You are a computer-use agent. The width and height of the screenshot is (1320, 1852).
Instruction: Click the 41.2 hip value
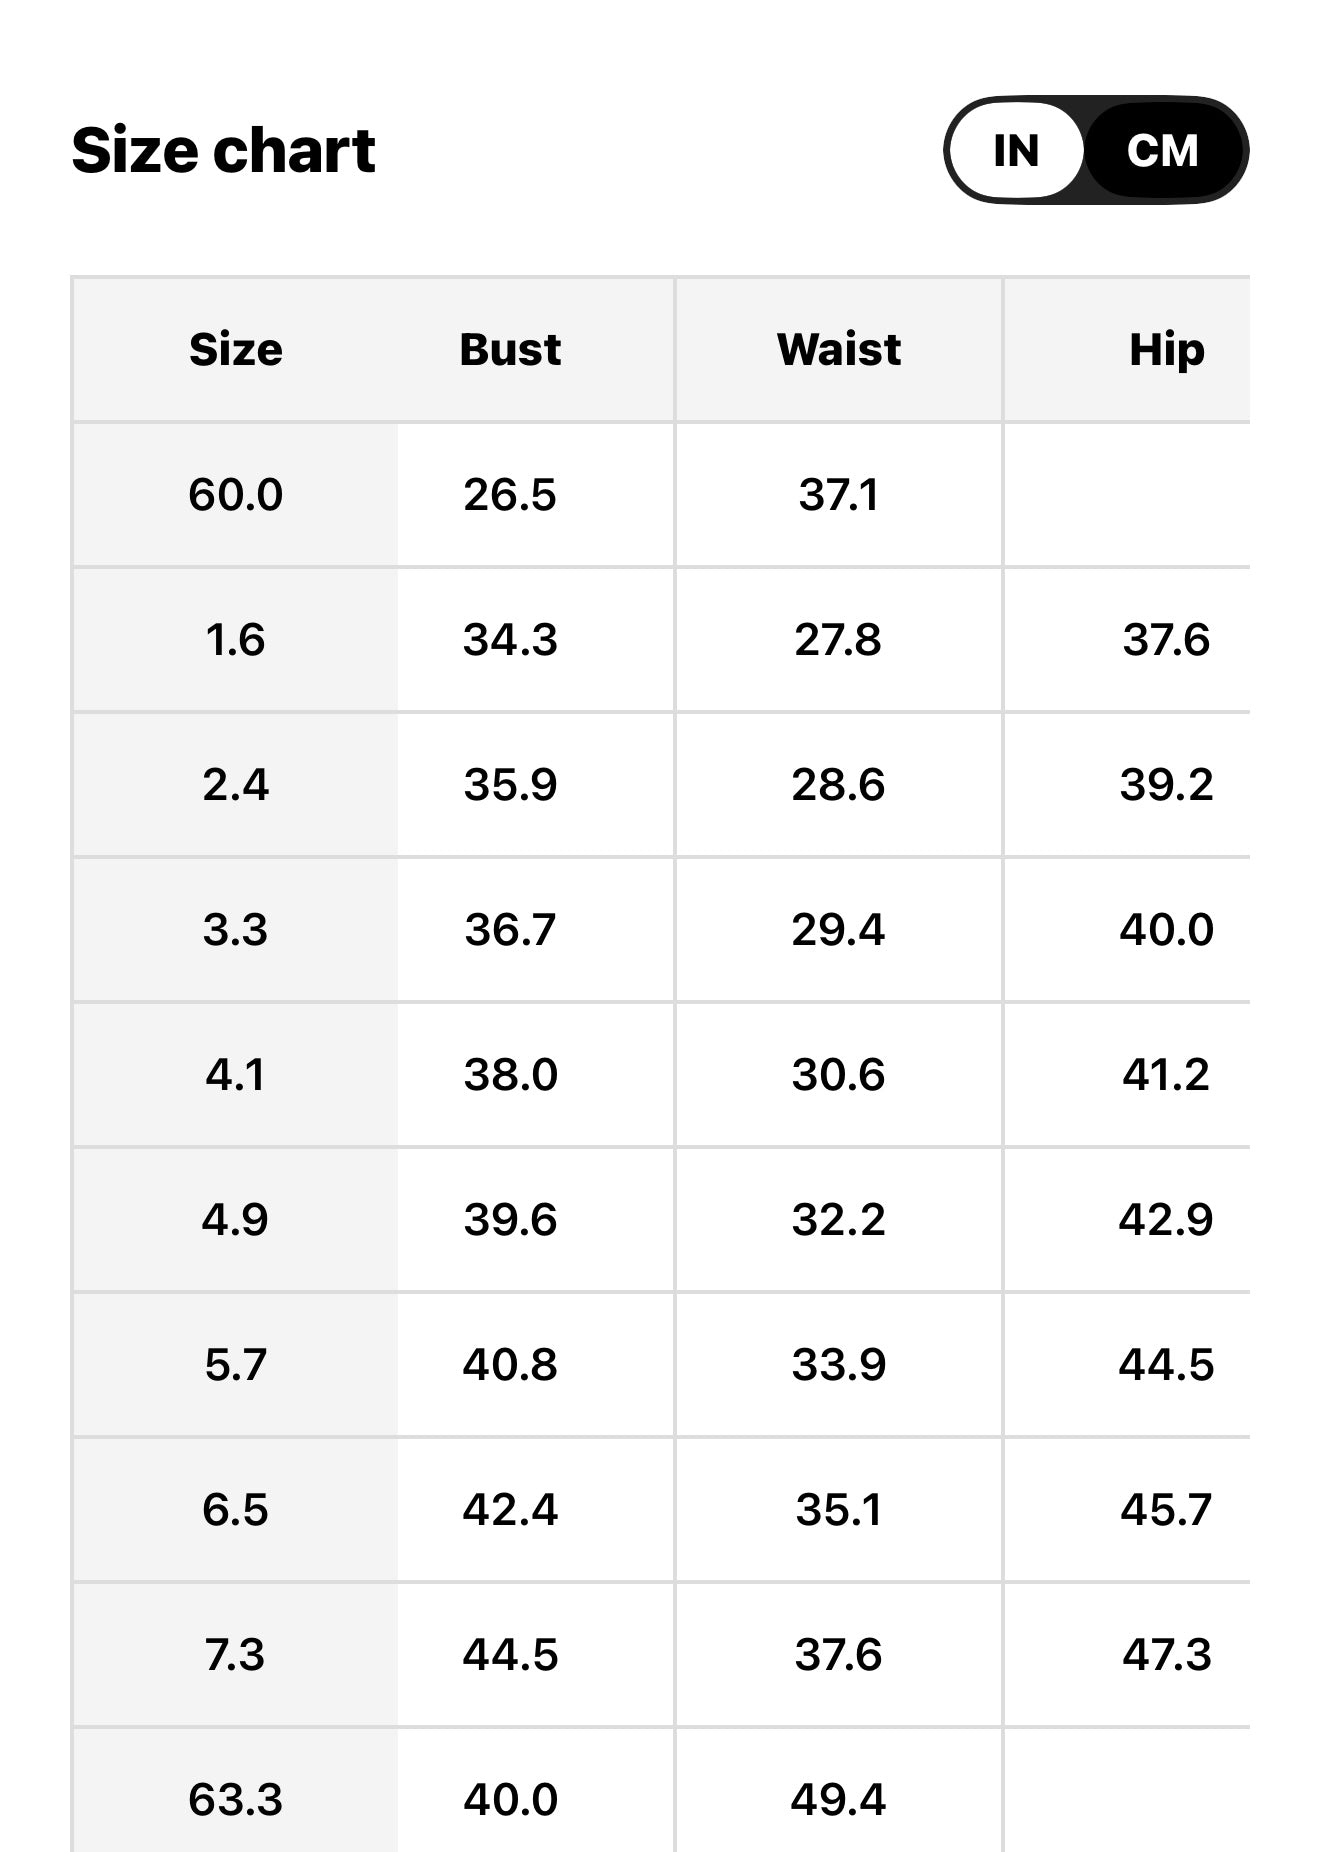1166,1075
